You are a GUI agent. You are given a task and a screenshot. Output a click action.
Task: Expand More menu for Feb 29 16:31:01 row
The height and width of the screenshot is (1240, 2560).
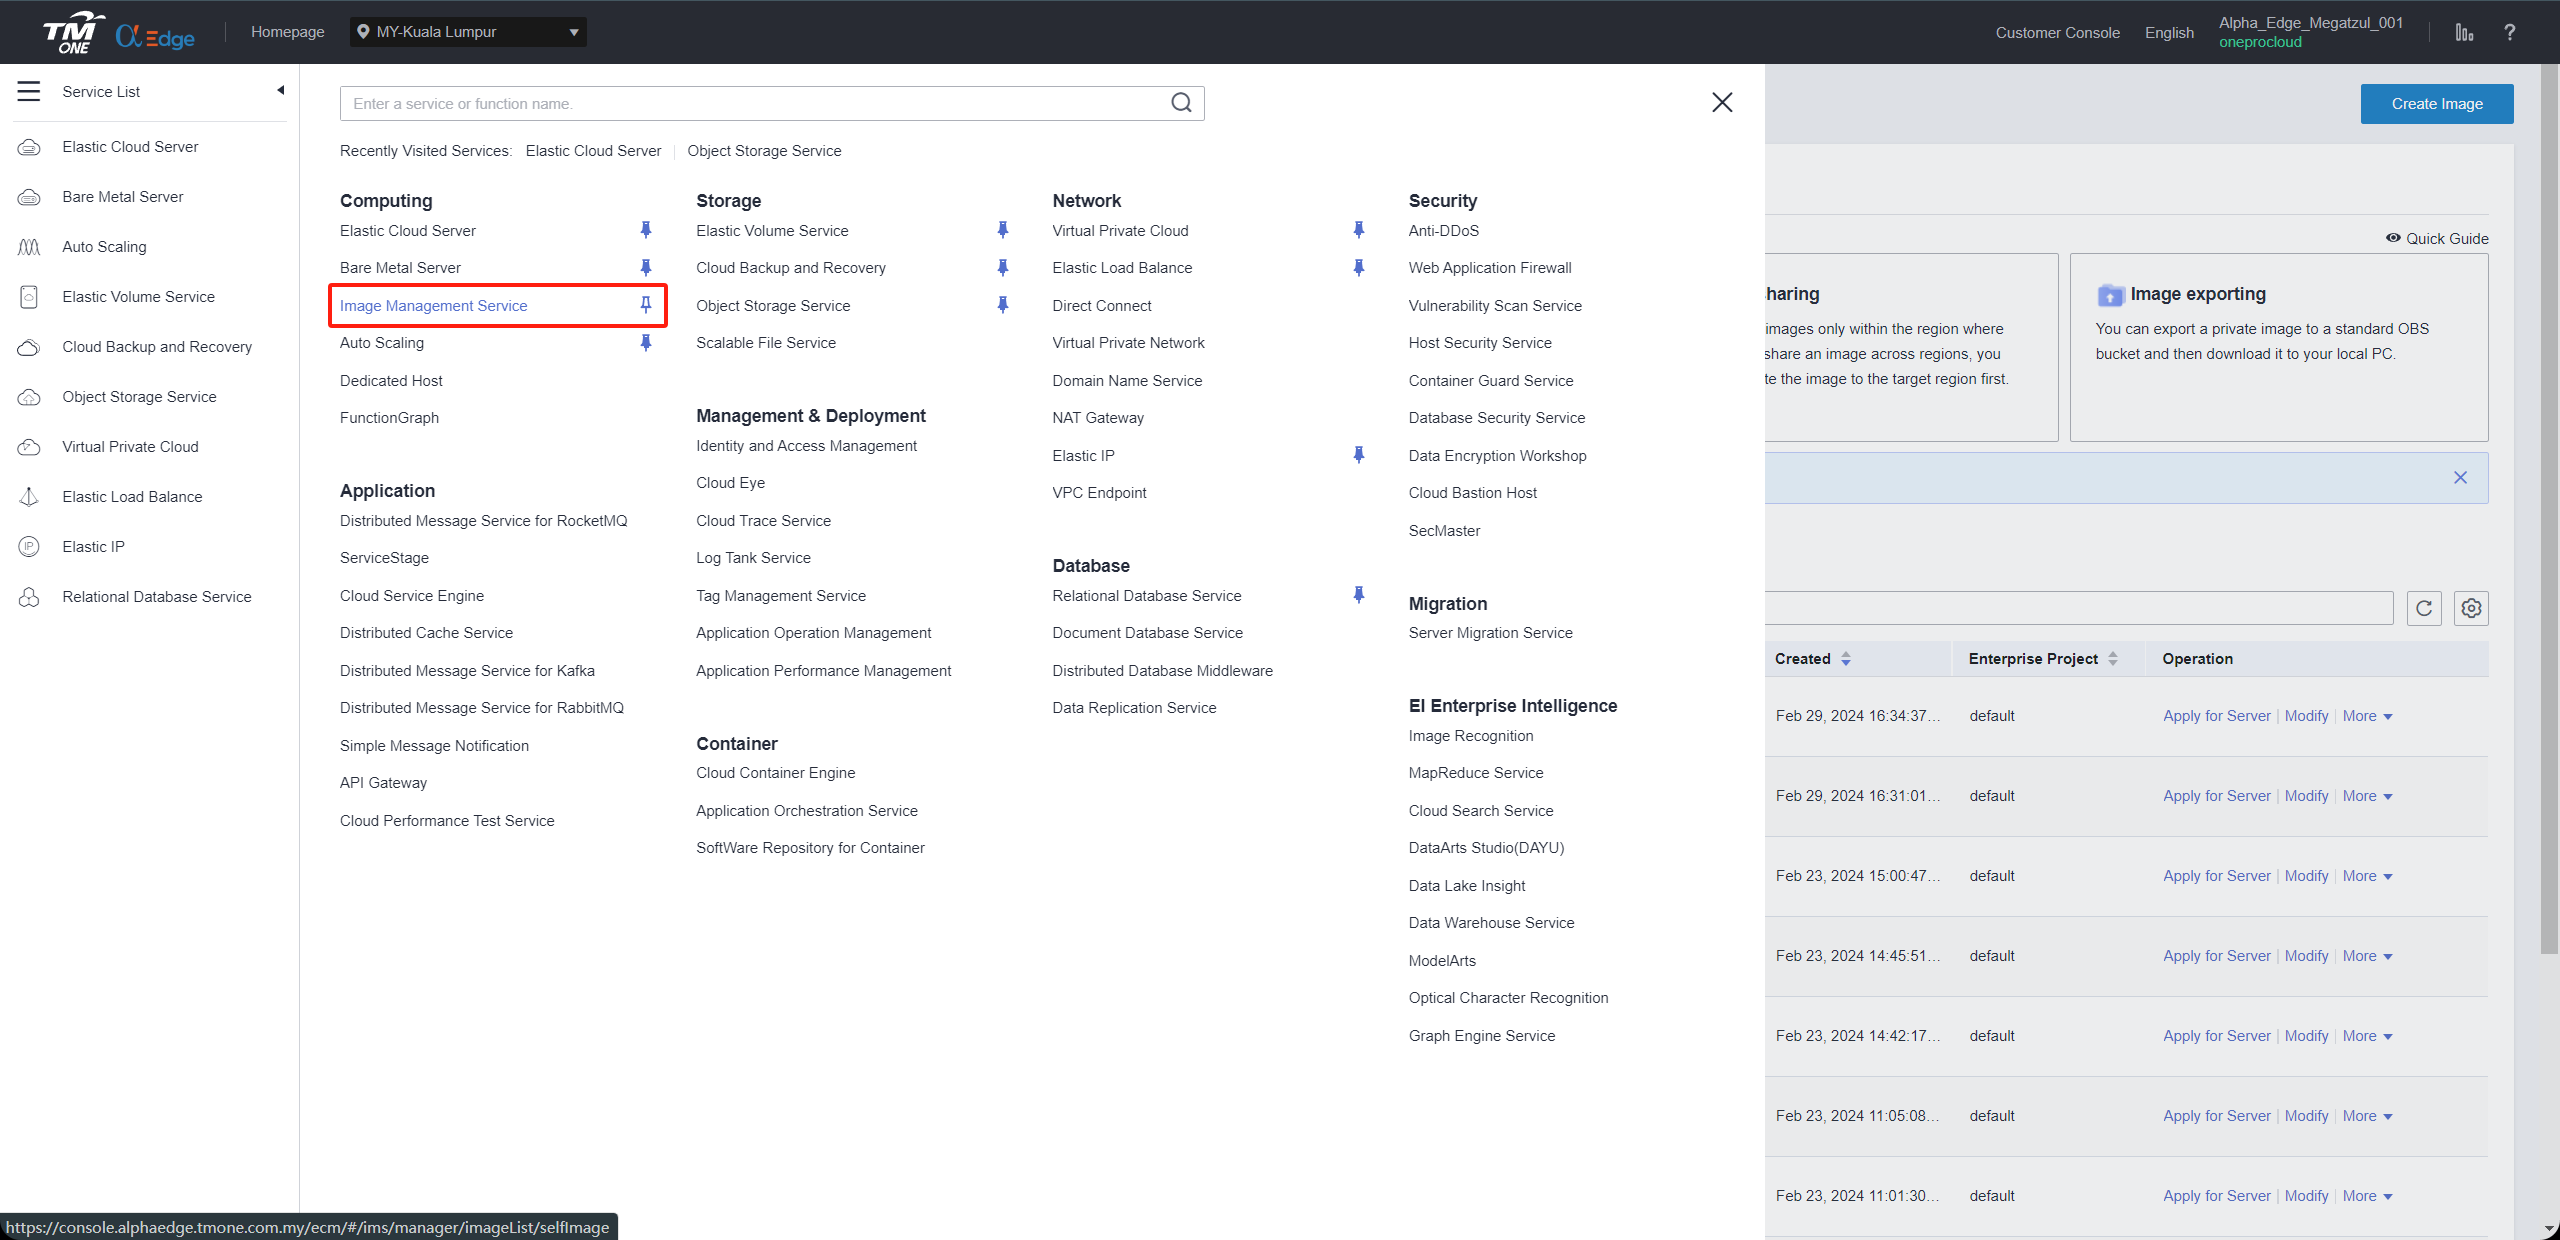(2367, 796)
